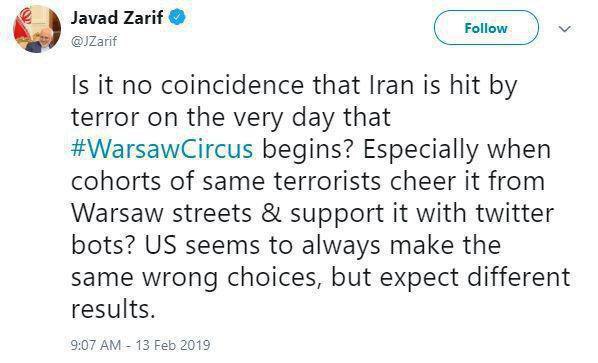Open the #WarsawCircus hashtag link
The height and width of the screenshot is (363, 598).
162,149
